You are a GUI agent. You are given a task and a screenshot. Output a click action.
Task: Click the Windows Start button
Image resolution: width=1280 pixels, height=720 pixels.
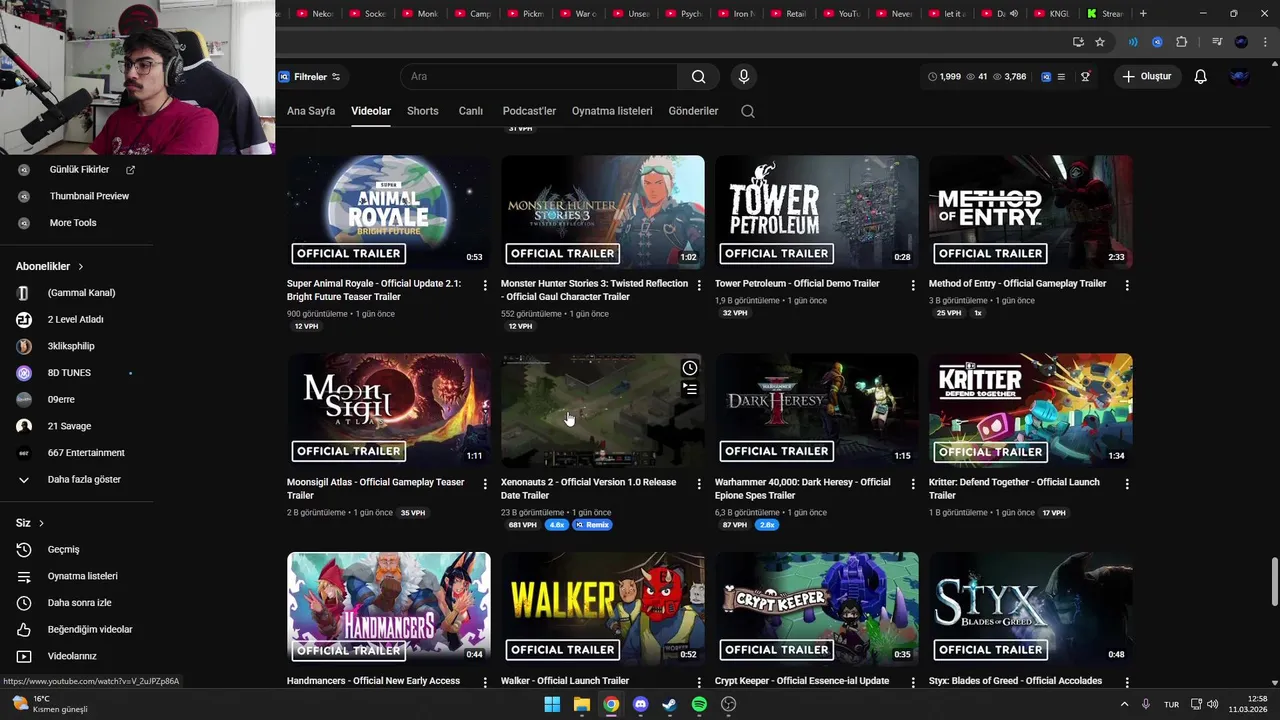coord(552,704)
